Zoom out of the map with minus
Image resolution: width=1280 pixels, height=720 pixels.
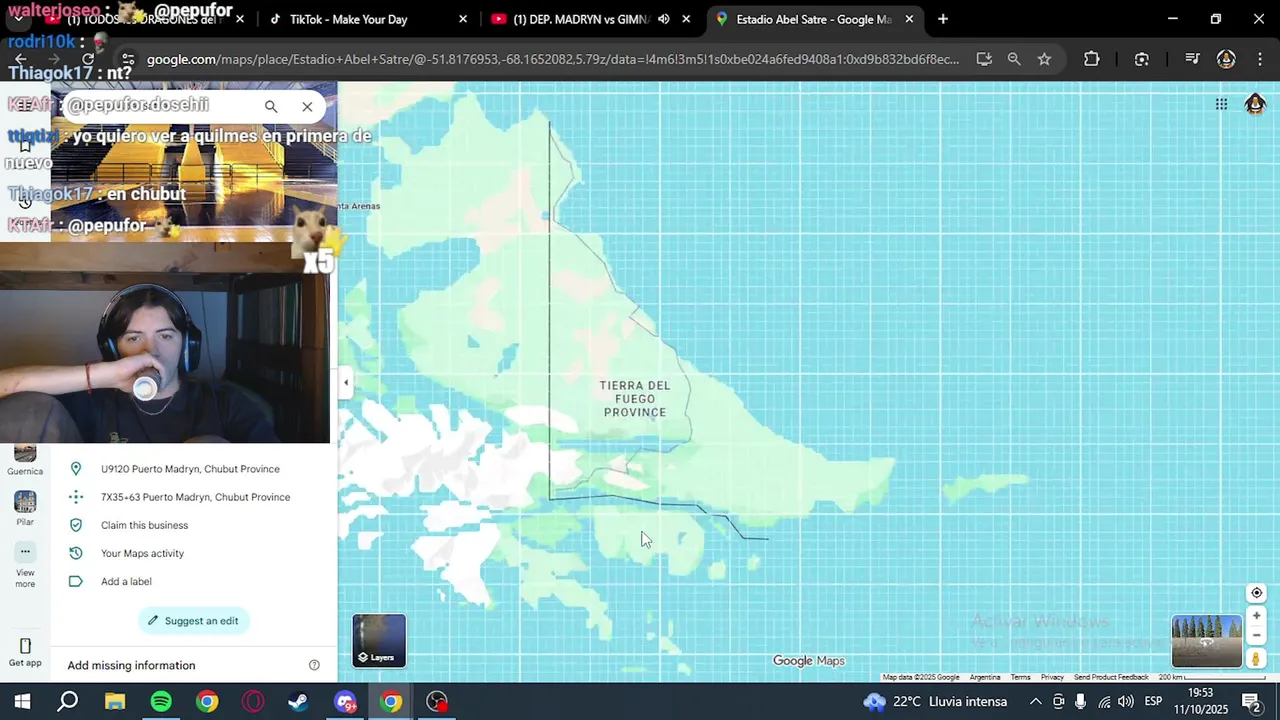[x=1257, y=635]
